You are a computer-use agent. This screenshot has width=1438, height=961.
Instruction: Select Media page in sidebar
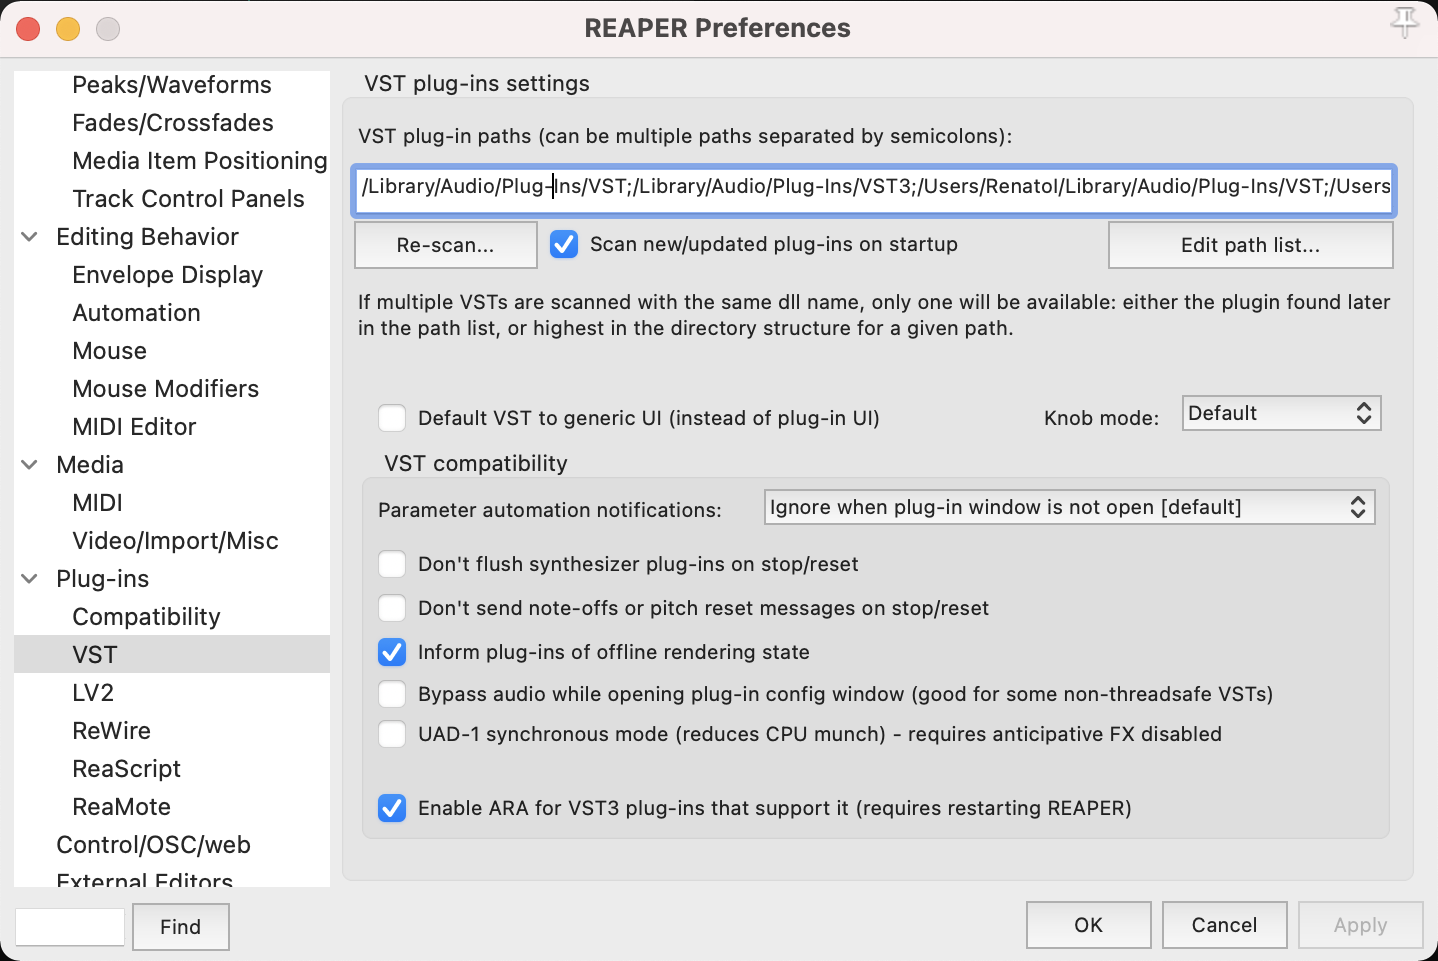90,465
